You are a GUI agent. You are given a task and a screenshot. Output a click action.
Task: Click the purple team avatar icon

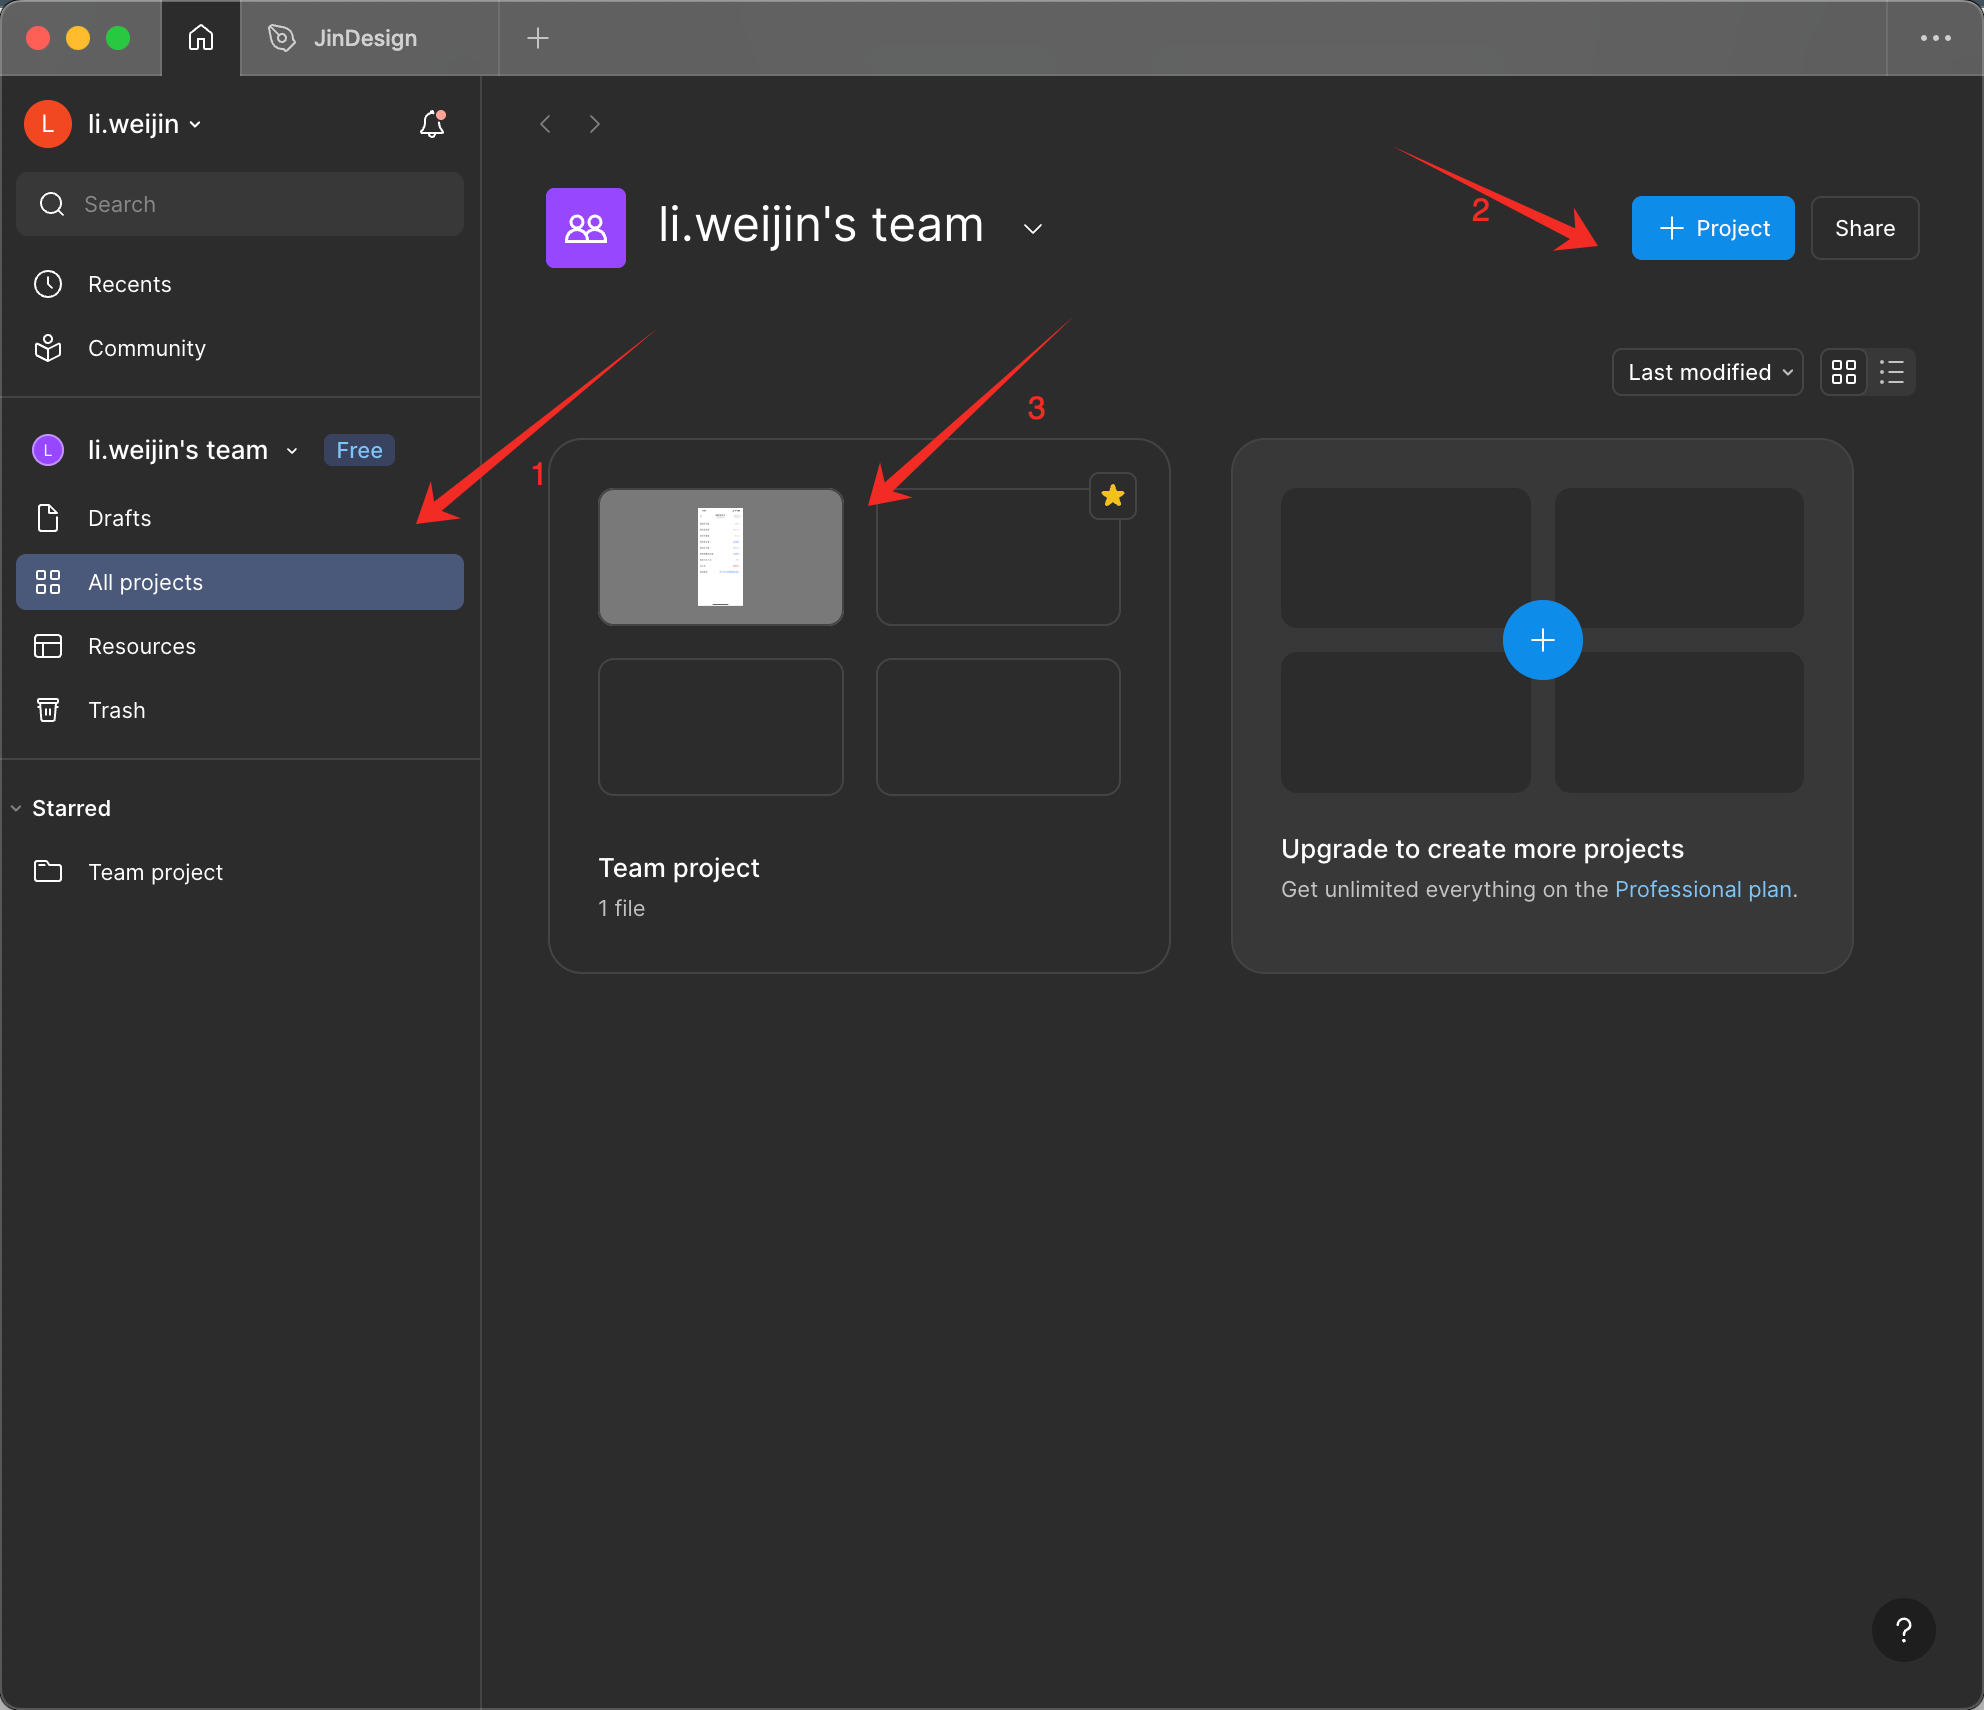click(586, 228)
